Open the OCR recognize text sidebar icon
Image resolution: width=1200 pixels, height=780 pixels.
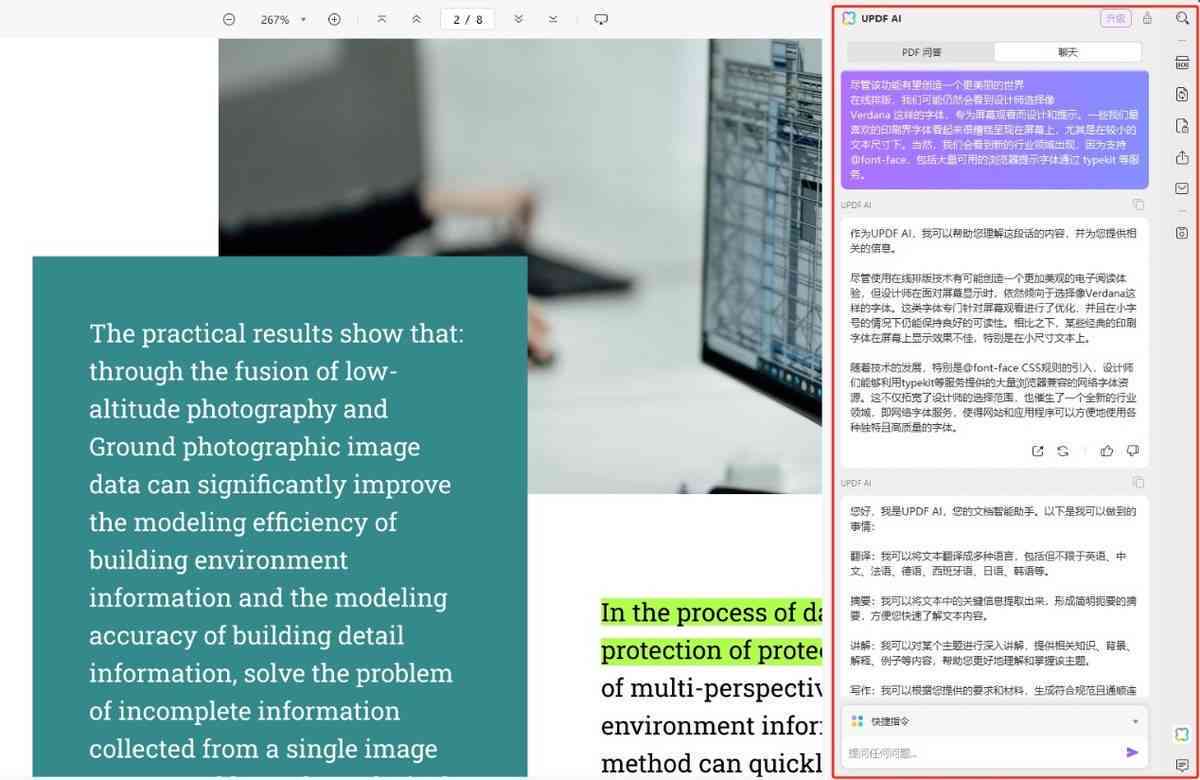[x=1182, y=63]
